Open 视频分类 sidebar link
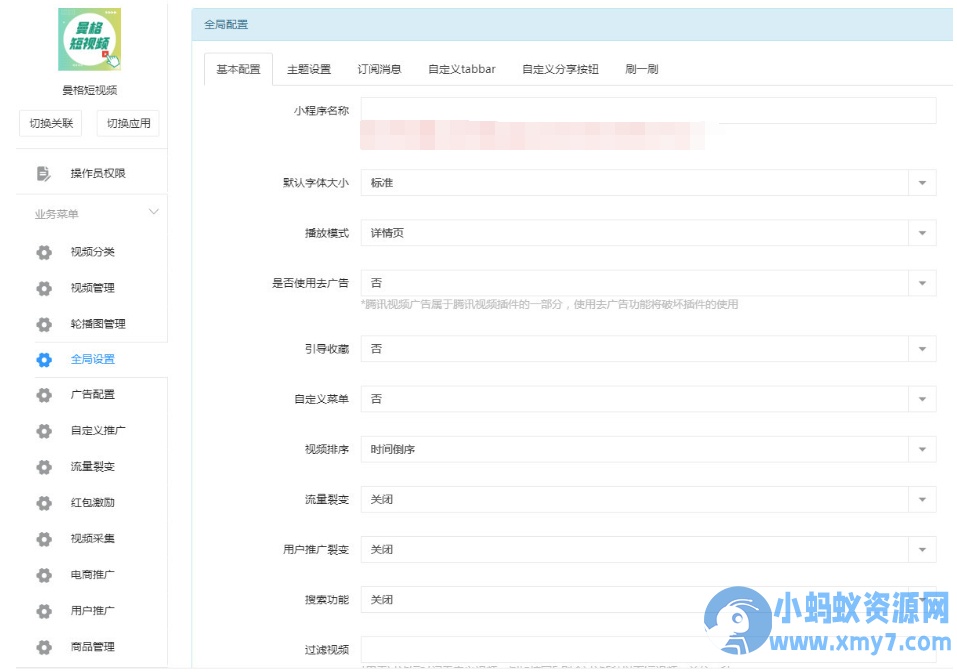The image size is (957, 672). tap(92, 251)
